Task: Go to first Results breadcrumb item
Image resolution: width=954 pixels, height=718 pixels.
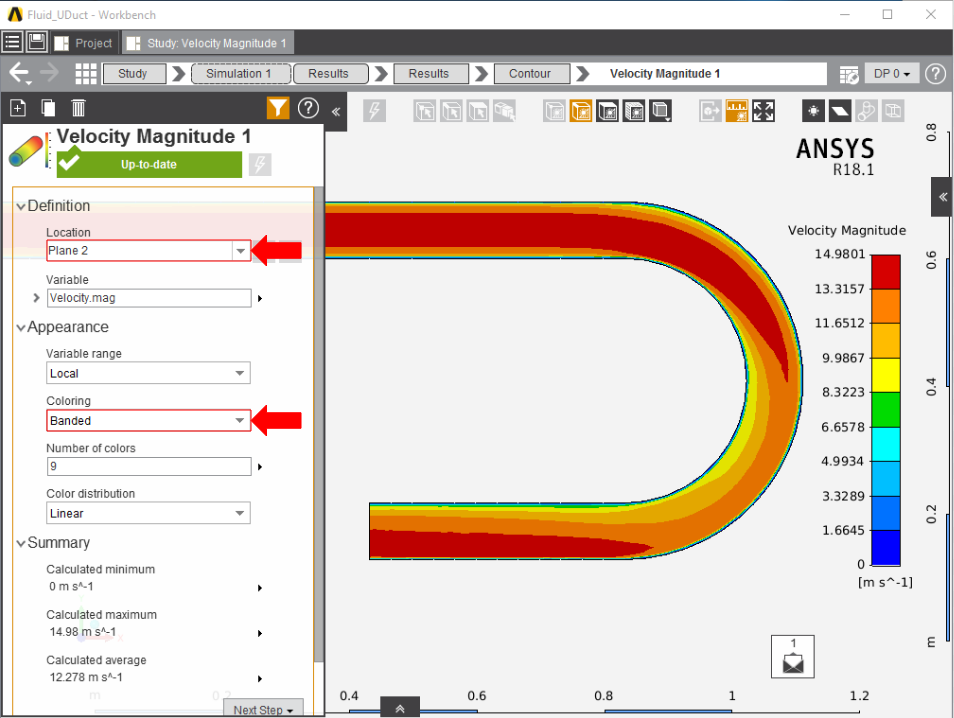Action: (x=330, y=74)
